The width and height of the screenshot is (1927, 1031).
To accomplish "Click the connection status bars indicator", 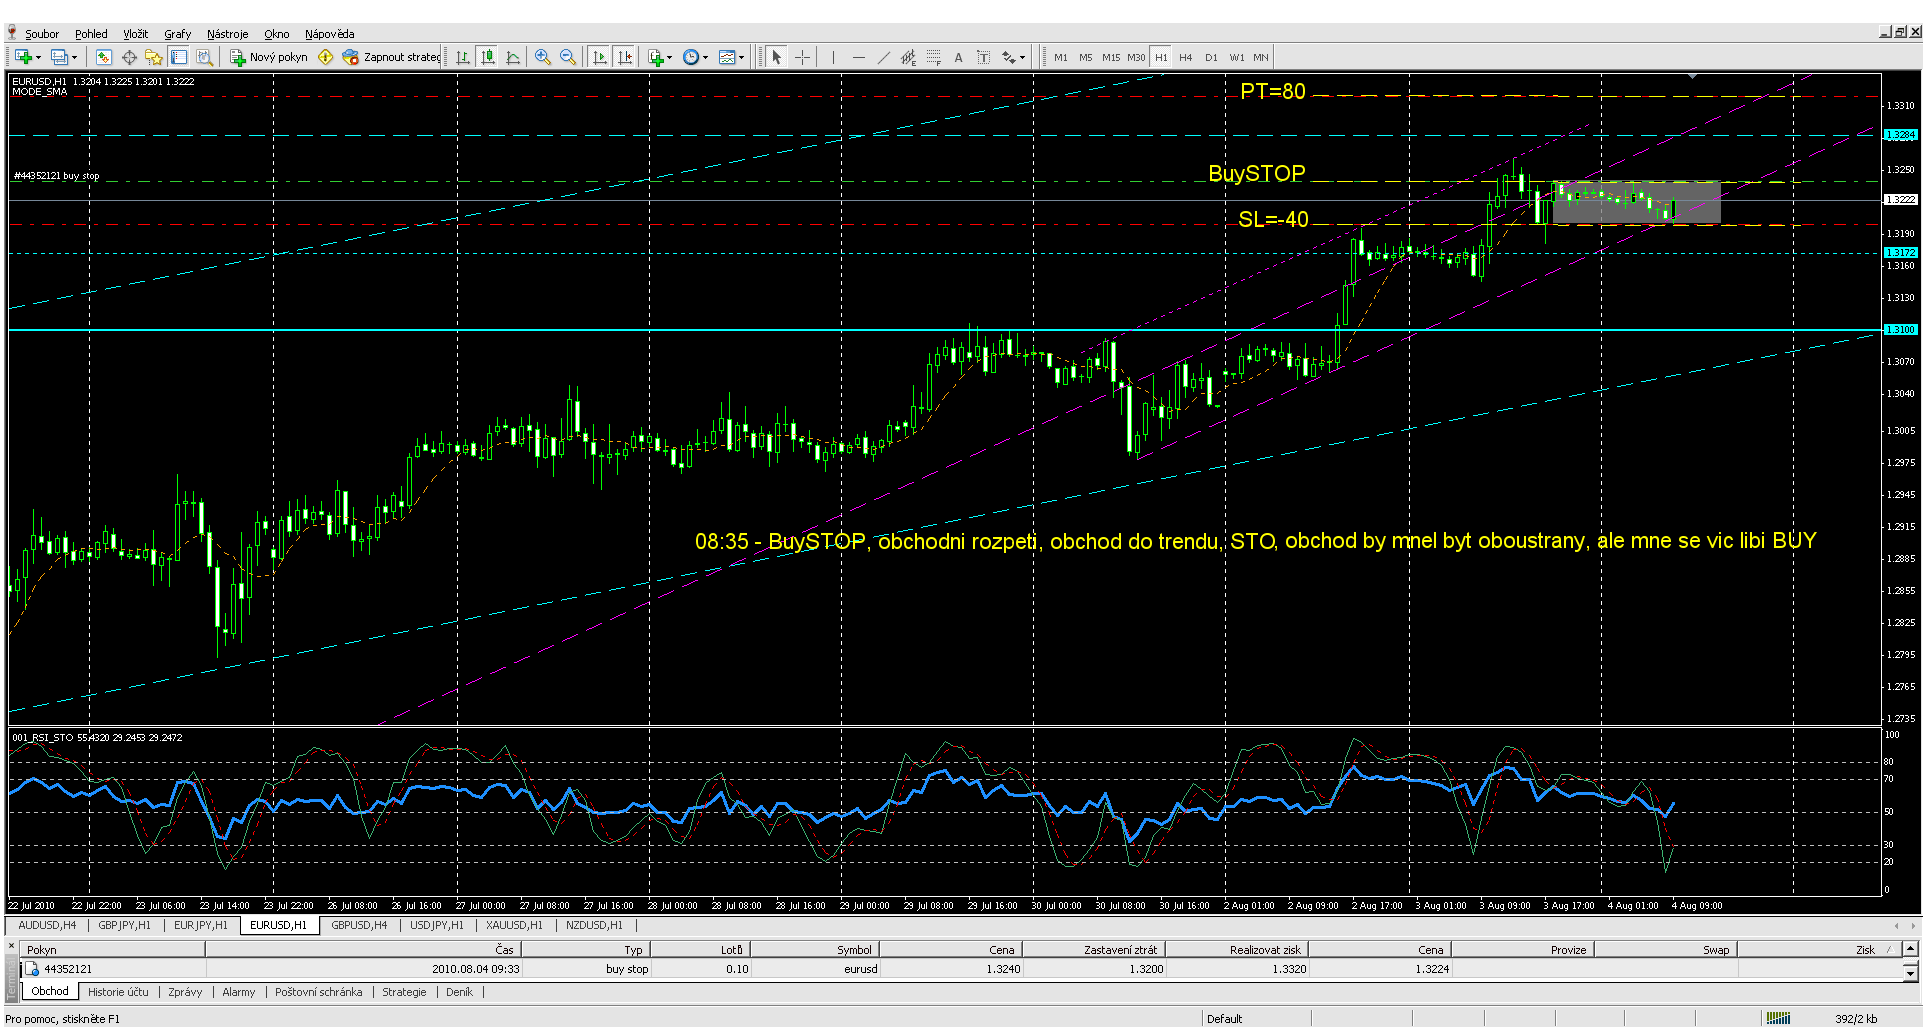I will click(x=1778, y=1019).
